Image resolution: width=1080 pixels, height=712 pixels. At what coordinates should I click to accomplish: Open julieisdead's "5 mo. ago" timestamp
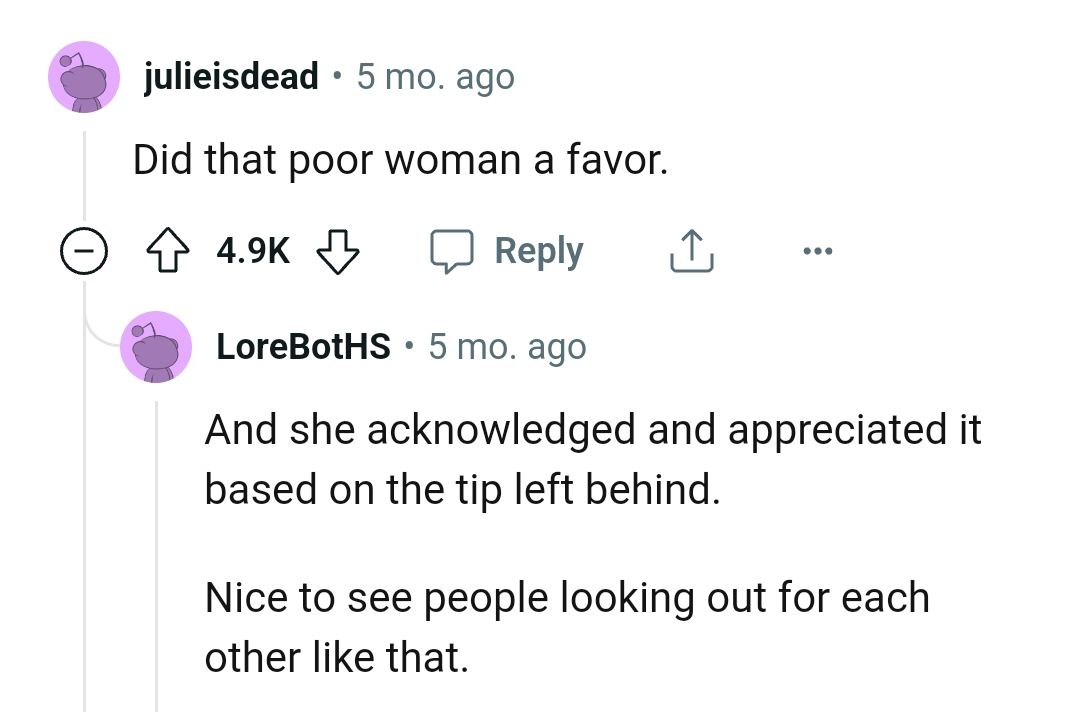click(435, 76)
